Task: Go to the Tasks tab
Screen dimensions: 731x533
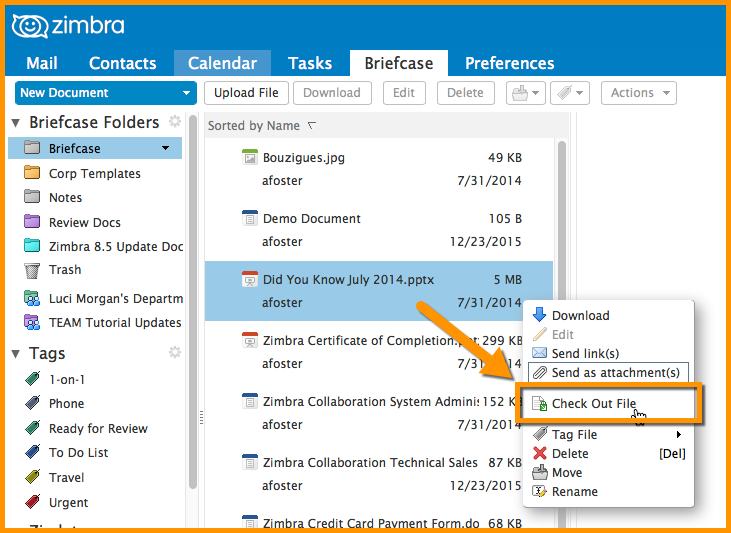Action: (x=310, y=63)
